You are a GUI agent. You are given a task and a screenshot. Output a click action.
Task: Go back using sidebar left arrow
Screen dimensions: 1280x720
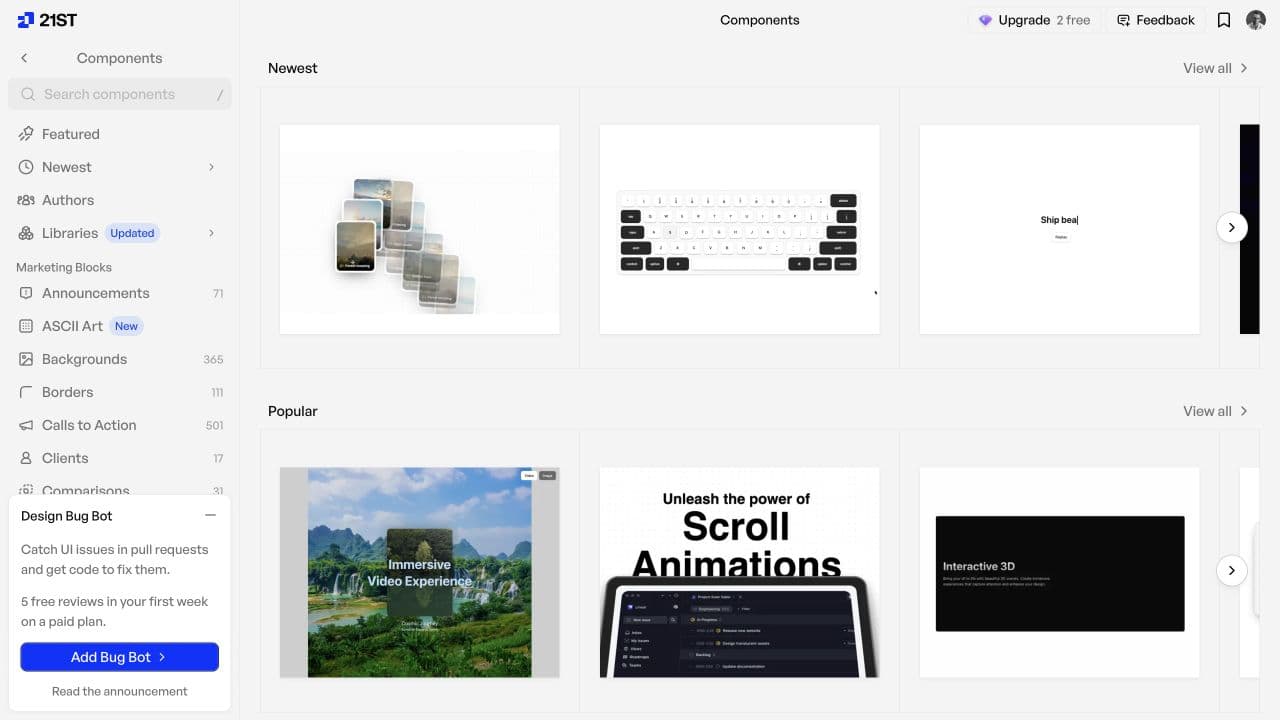[x=24, y=58]
